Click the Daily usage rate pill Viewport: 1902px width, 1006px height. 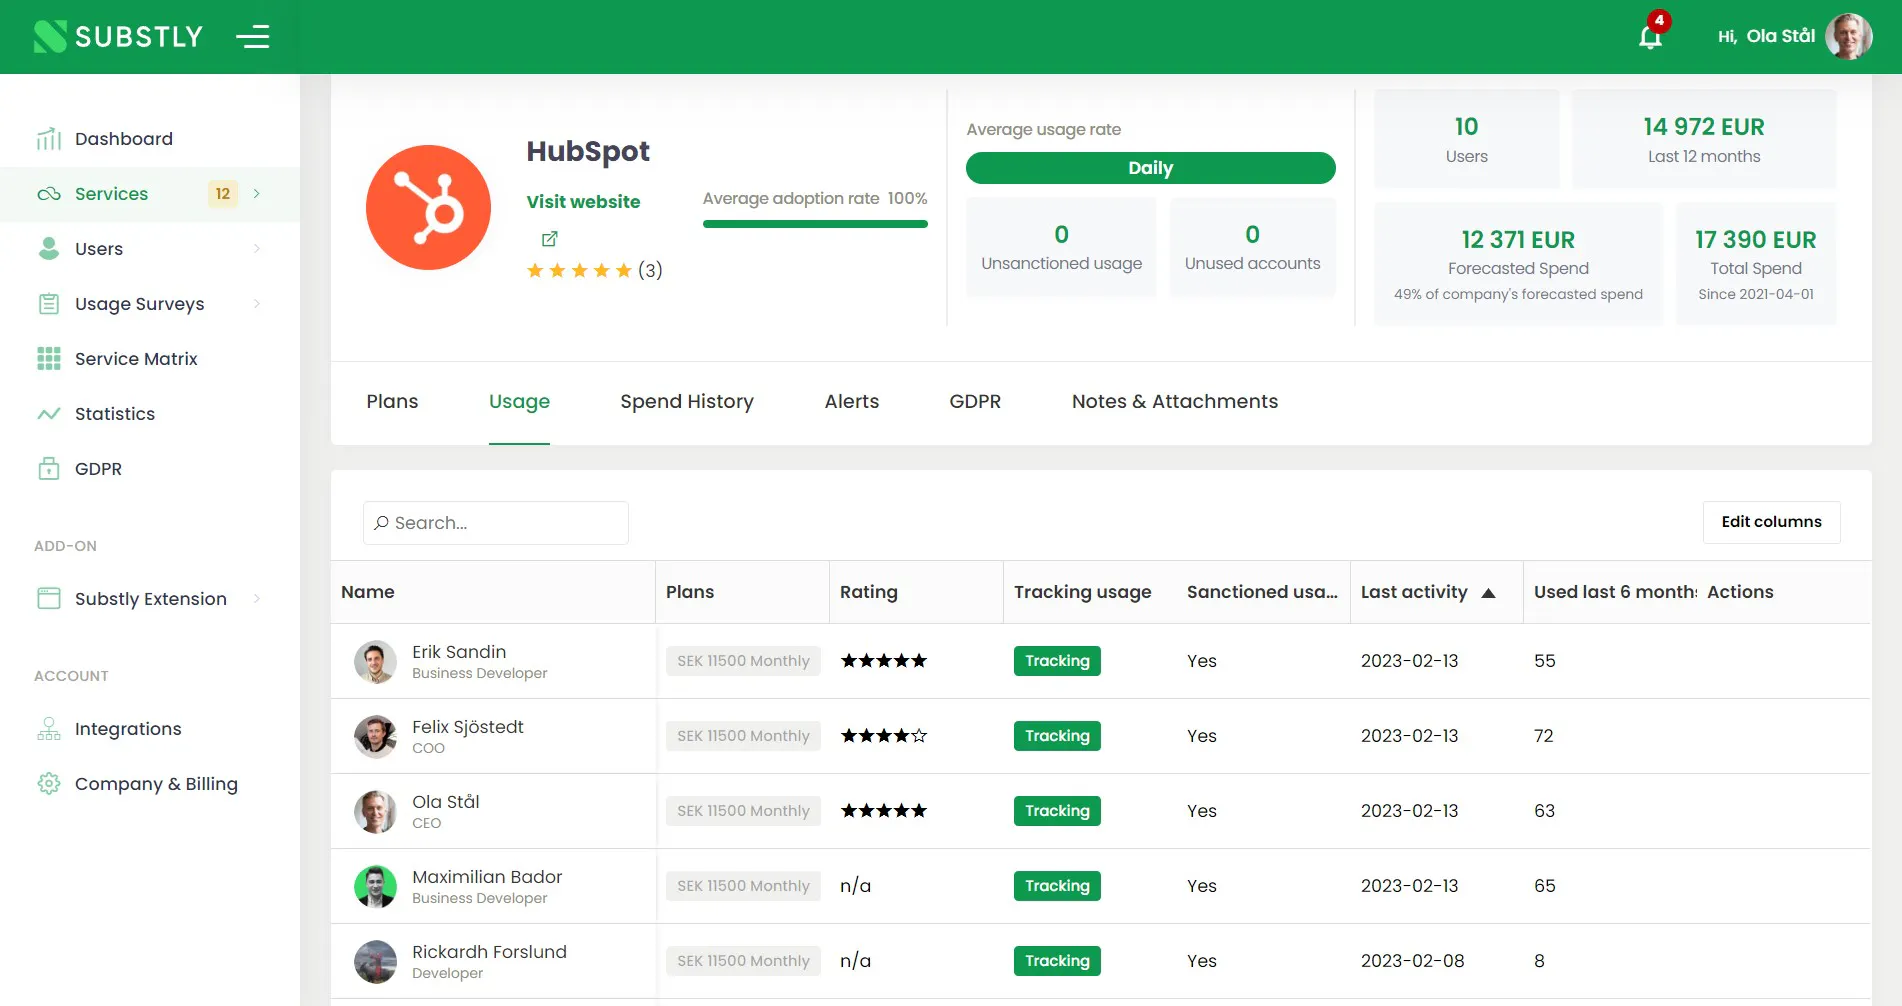pos(1150,168)
